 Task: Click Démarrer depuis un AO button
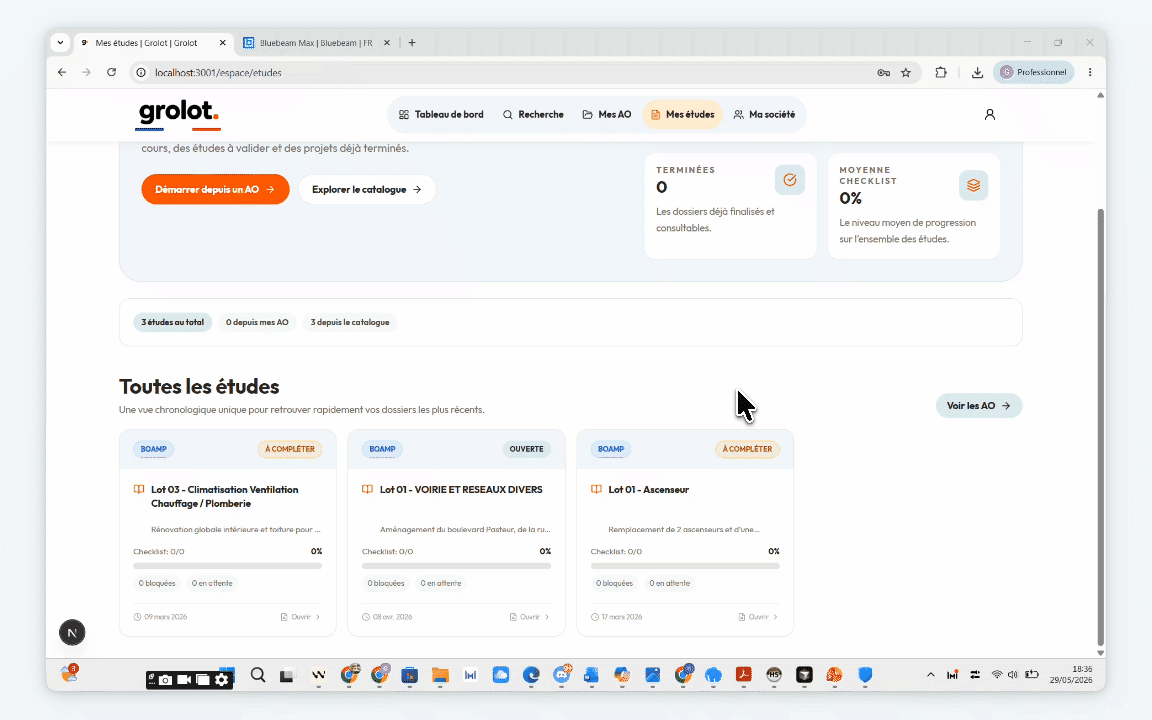(x=215, y=190)
